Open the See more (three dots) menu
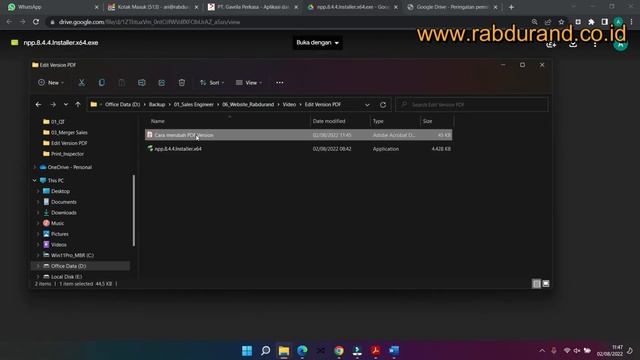This screenshot has width=640, height=360. pos(279,83)
